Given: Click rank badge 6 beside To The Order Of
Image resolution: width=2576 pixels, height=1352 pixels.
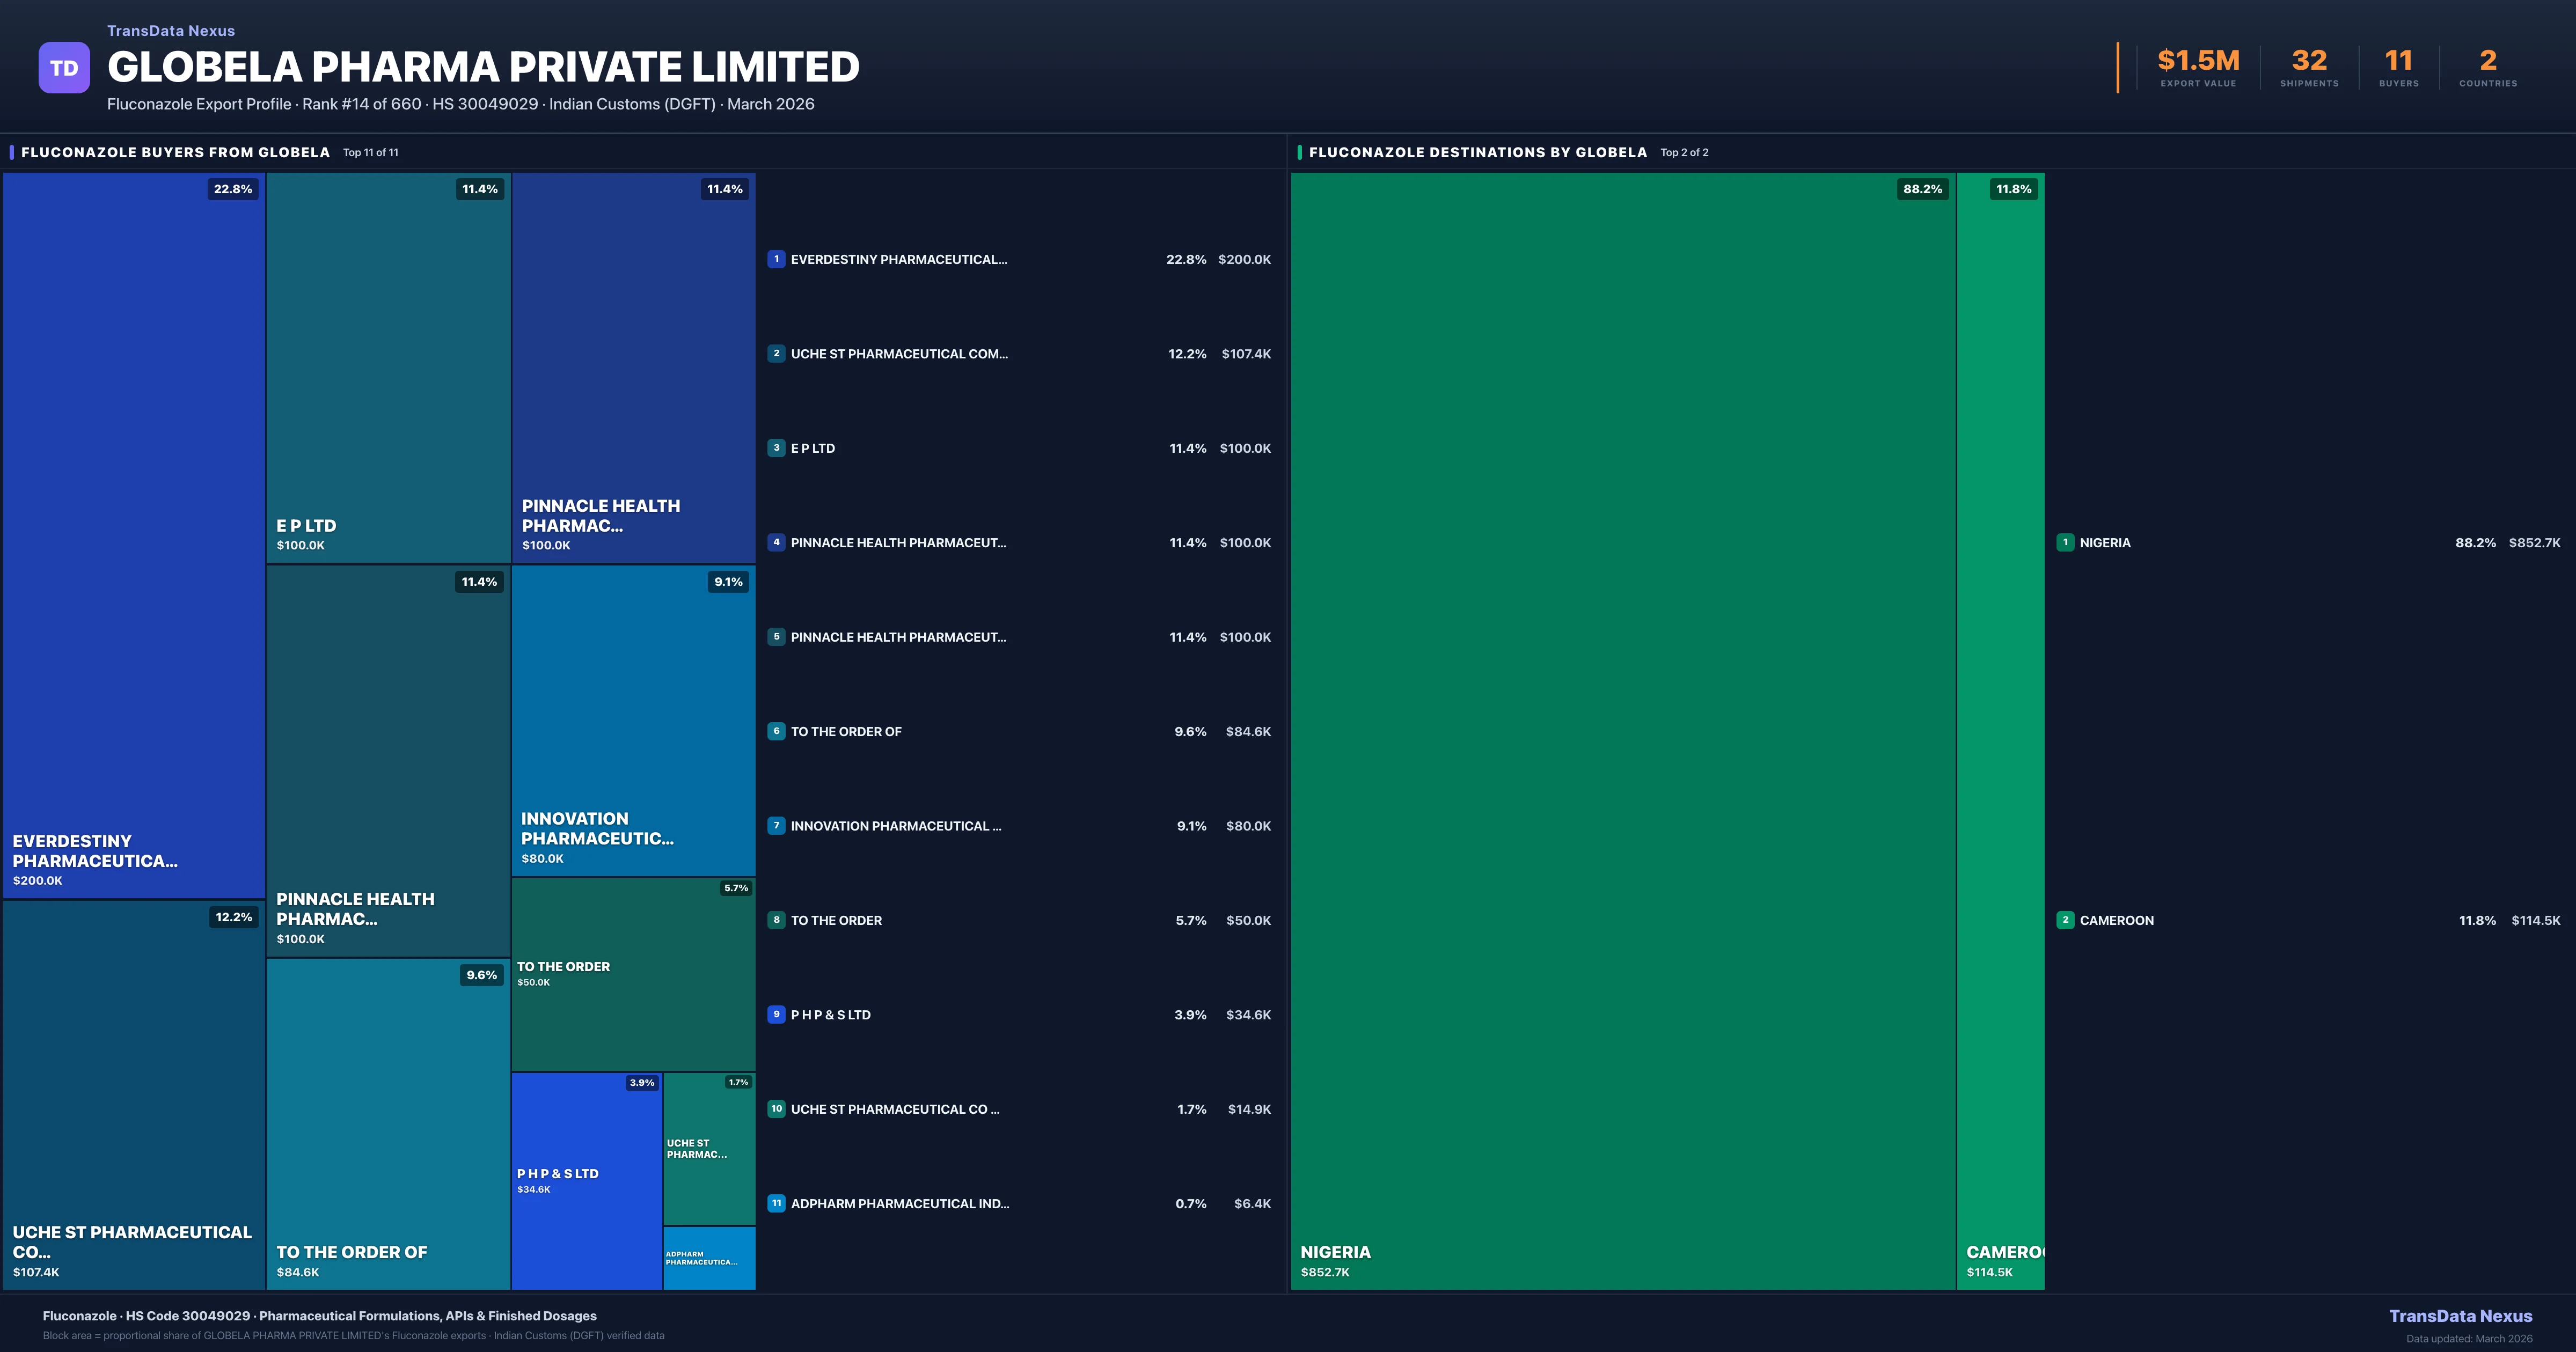Looking at the screenshot, I should tap(776, 731).
